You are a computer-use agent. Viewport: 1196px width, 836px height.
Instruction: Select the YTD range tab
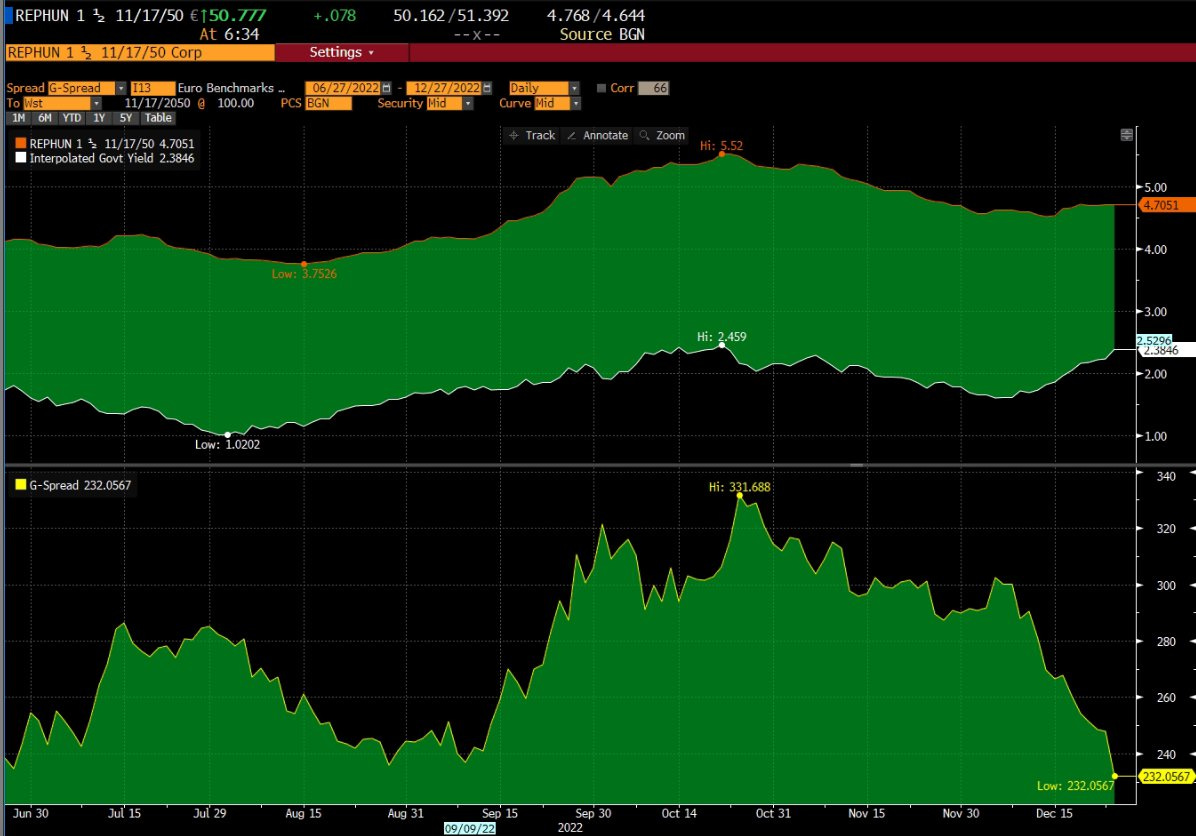tap(72, 118)
